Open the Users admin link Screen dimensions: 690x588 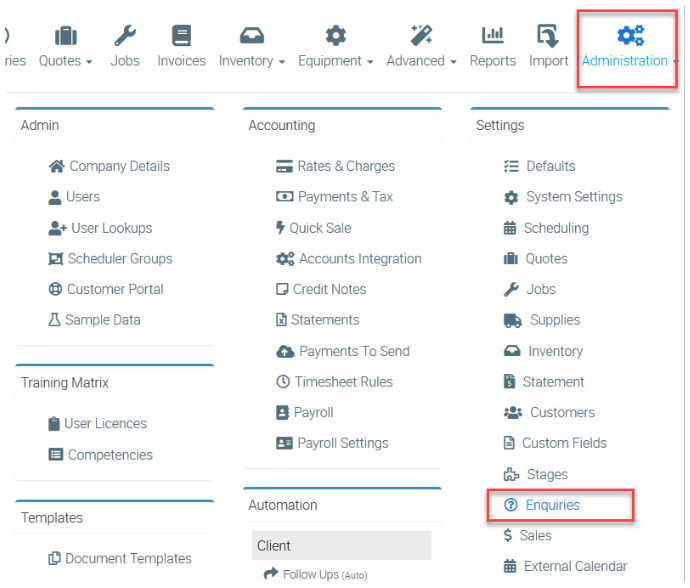click(x=83, y=197)
